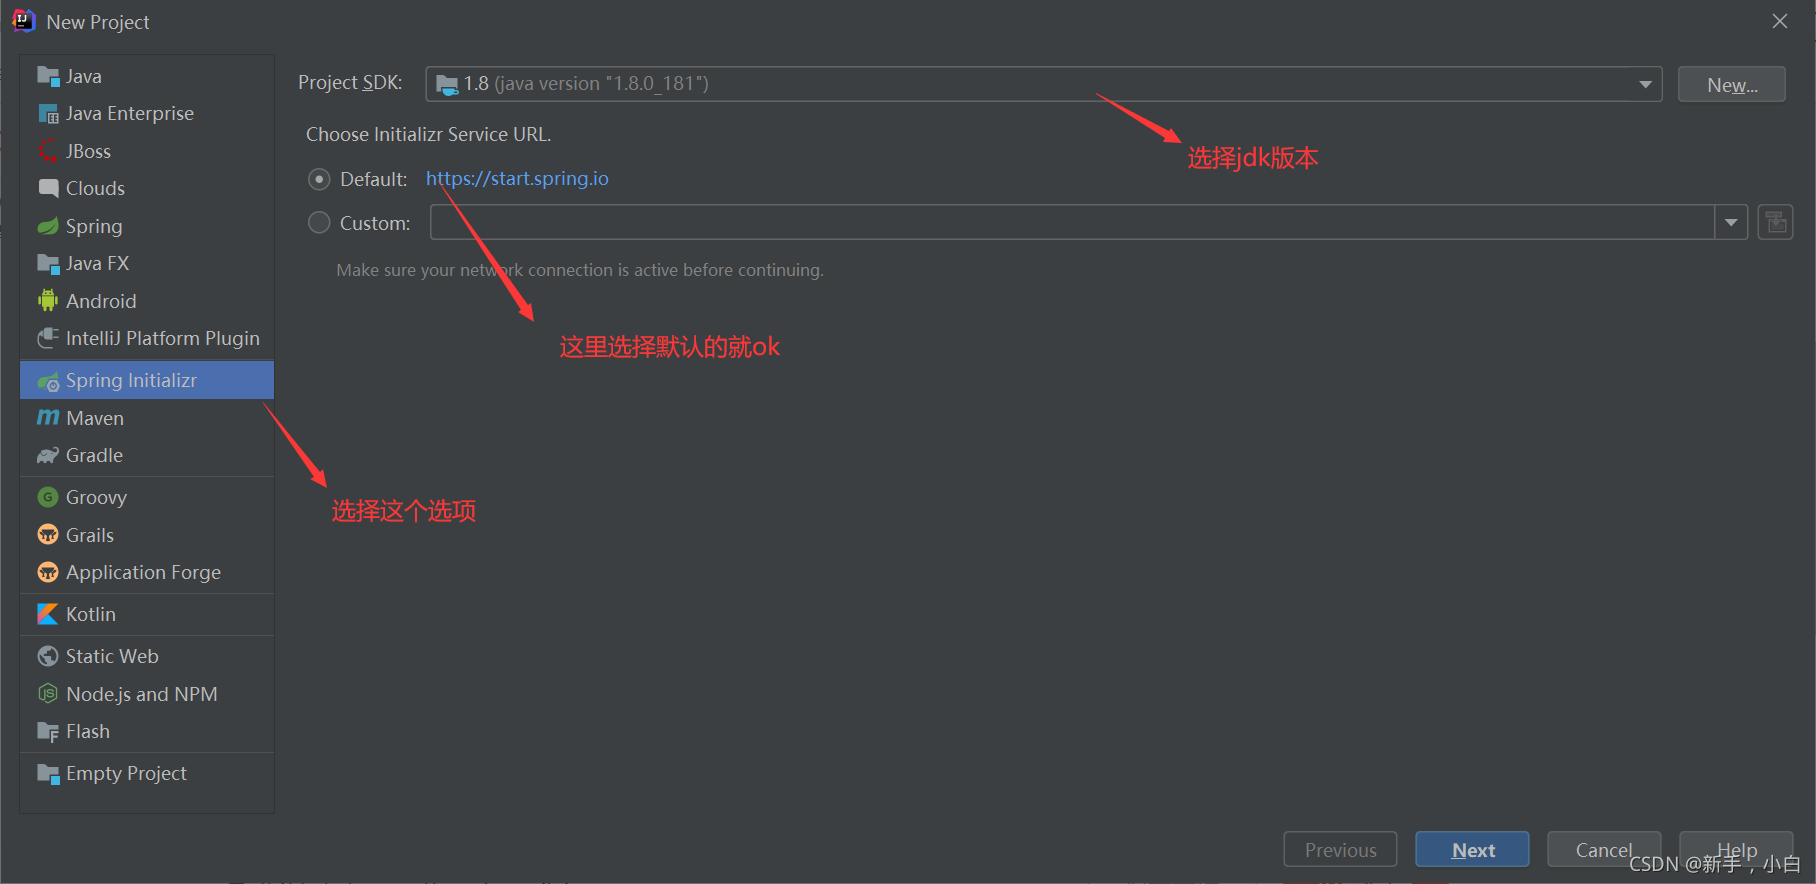Image resolution: width=1816 pixels, height=884 pixels.
Task: Select the Custom service URL radio button
Action: [319, 222]
